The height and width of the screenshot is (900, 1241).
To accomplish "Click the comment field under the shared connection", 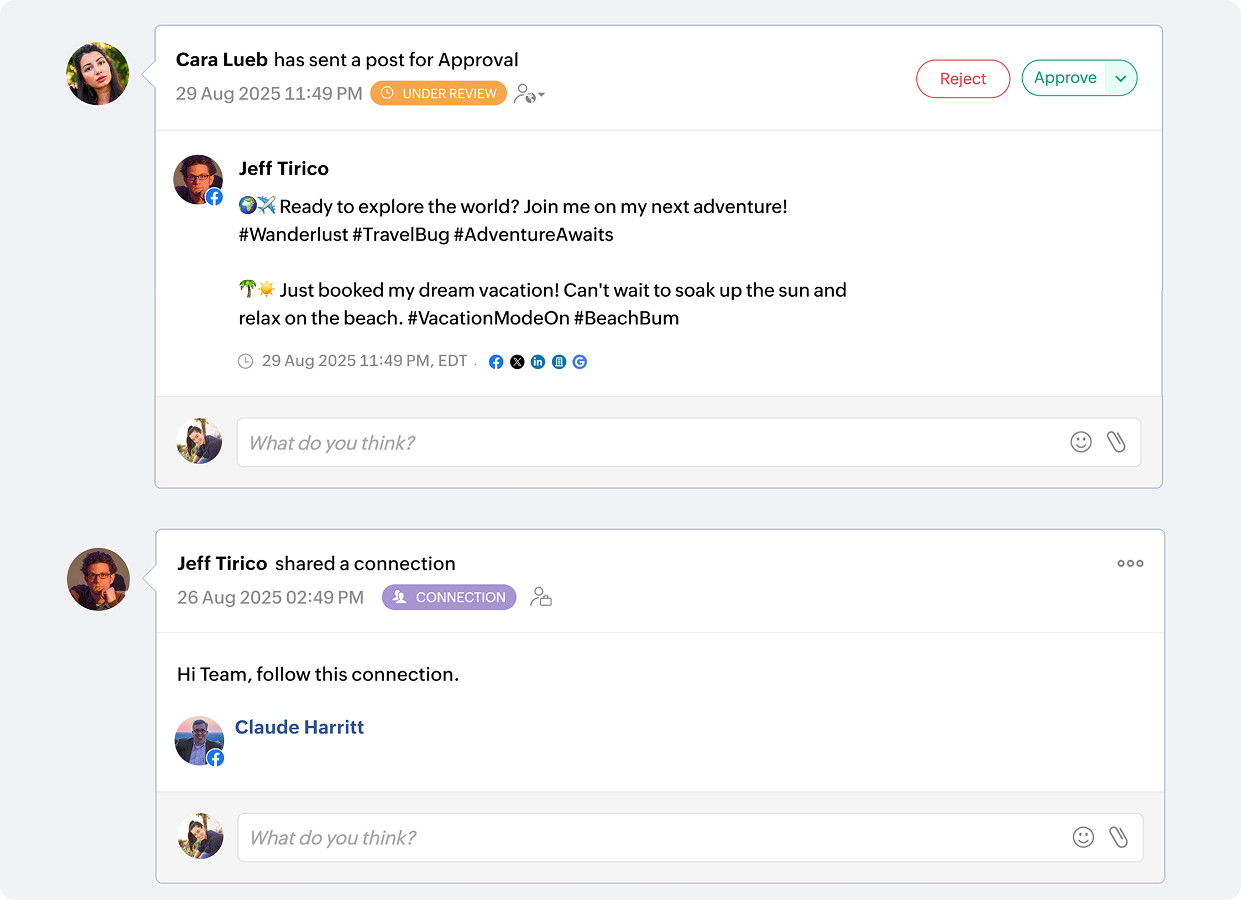I will [650, 837].
